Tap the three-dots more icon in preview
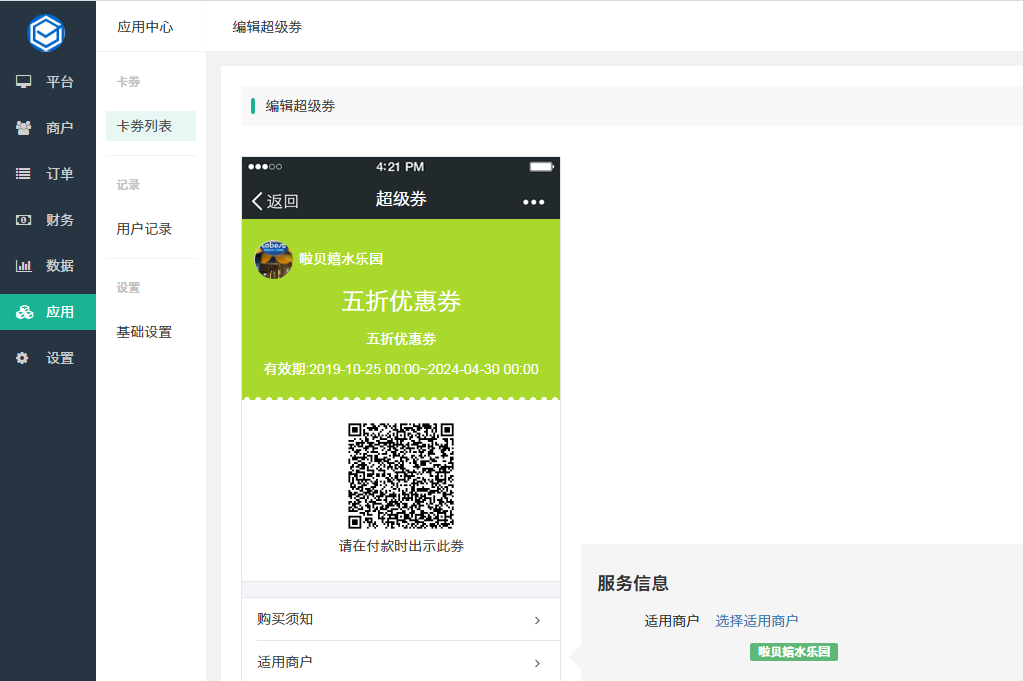The width and height of the screenshot is (1023, 681). (x=534, y=202)
